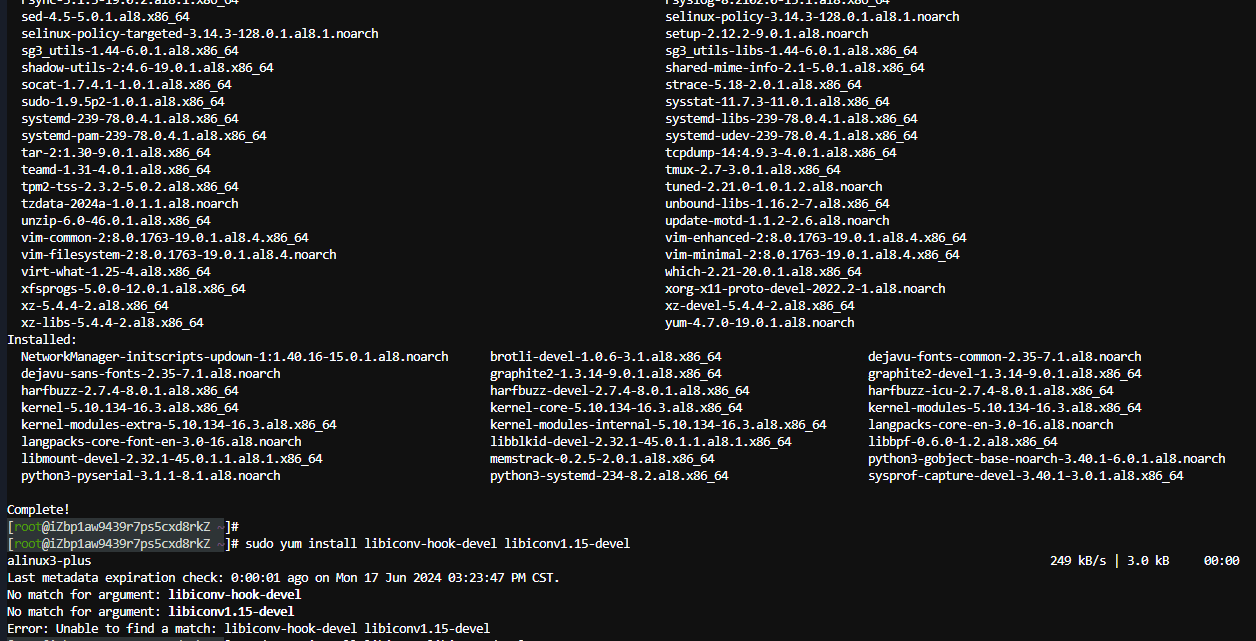Select yum-4.7.0-19.0.1.al8.noarch package entry

759,322
